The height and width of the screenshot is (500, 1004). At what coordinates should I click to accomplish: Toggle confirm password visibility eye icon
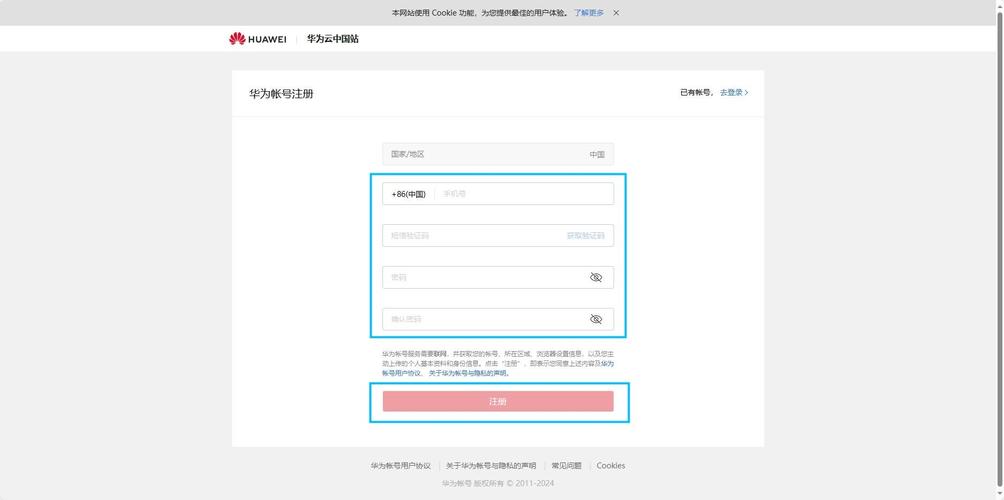tap(596, 319)
